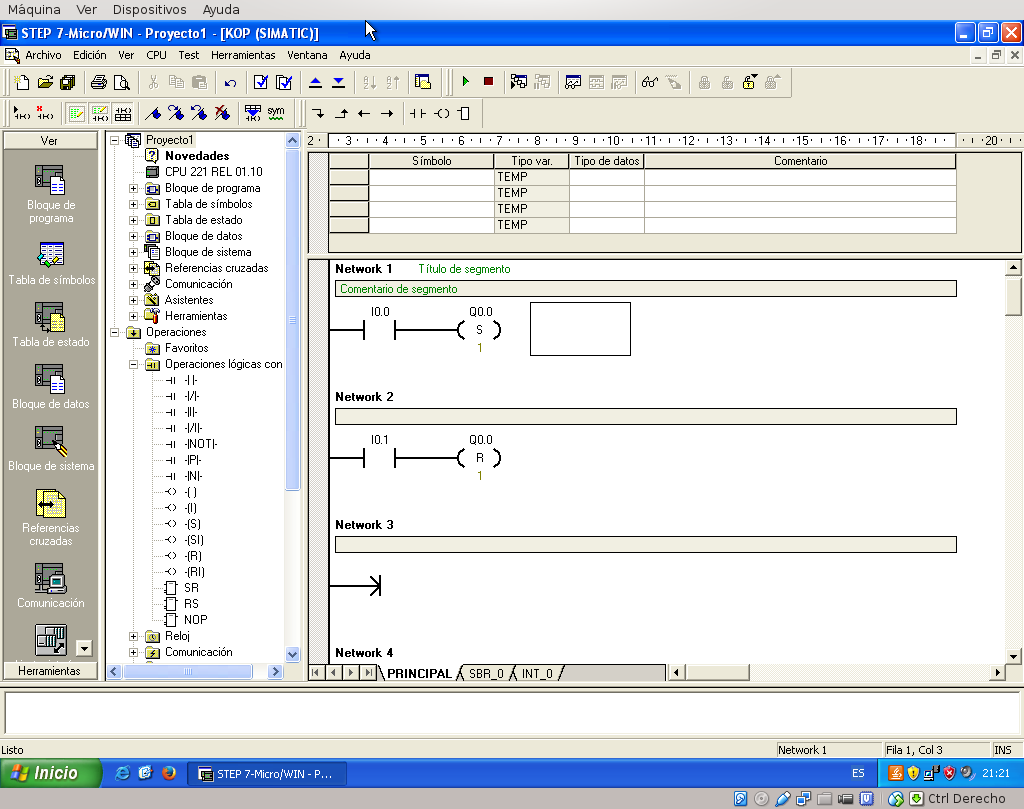The width and height of the screenshot is (1024, 809).
Task: Open Bloque de datos from the sidebar
Action: coord(51,385)
